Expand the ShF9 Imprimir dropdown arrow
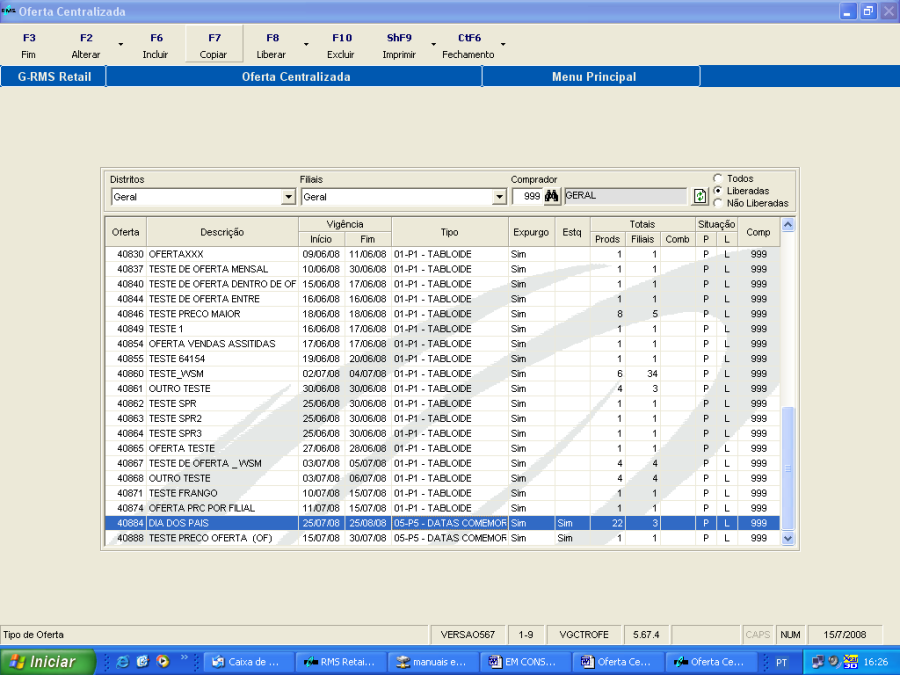 (433, 44)
